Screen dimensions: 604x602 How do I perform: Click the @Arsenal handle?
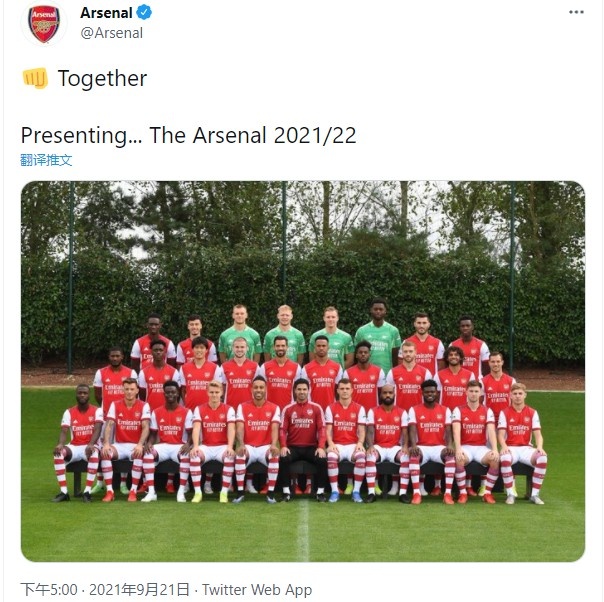(x=111, y=33)
